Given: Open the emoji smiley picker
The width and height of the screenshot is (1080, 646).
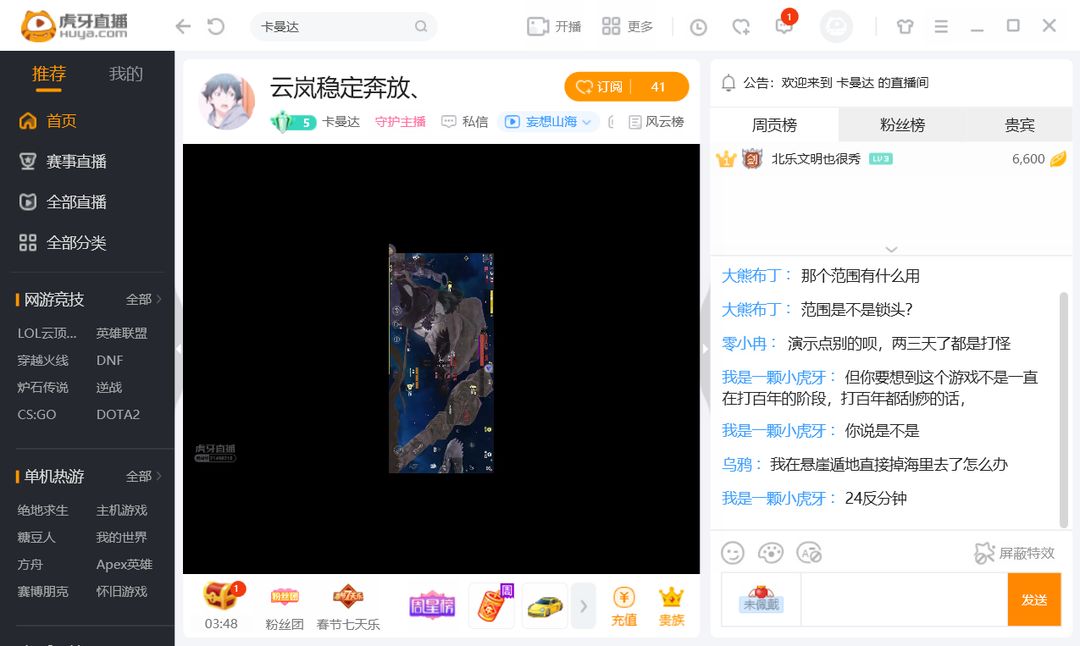Looking at the screenshot, I should (x=732, y=552).
